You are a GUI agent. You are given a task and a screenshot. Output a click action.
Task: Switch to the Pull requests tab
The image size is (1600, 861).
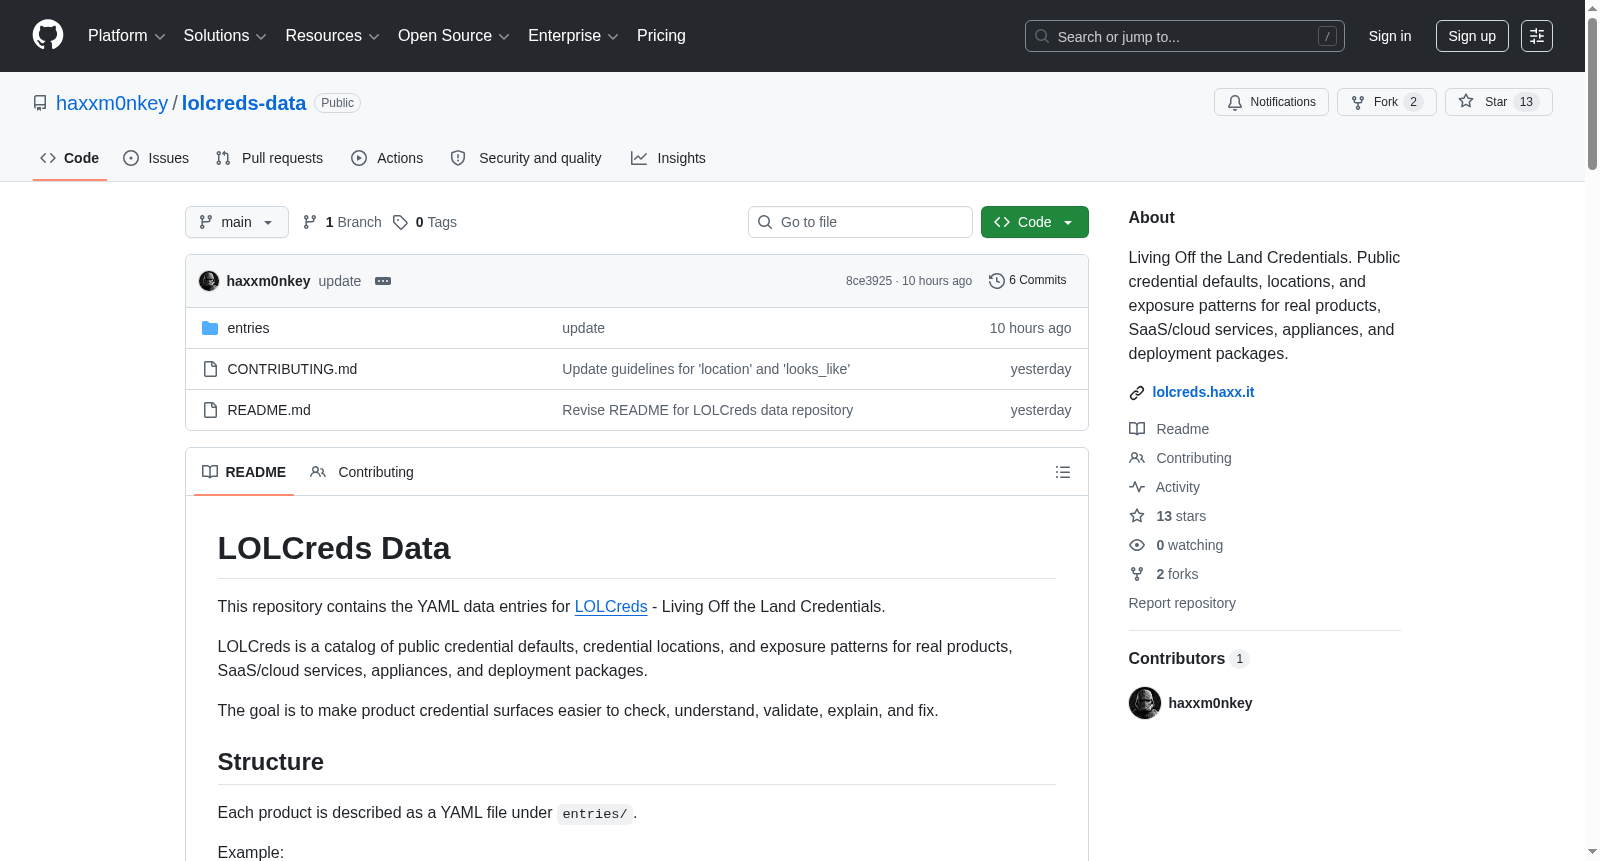[x=269, y=158]
